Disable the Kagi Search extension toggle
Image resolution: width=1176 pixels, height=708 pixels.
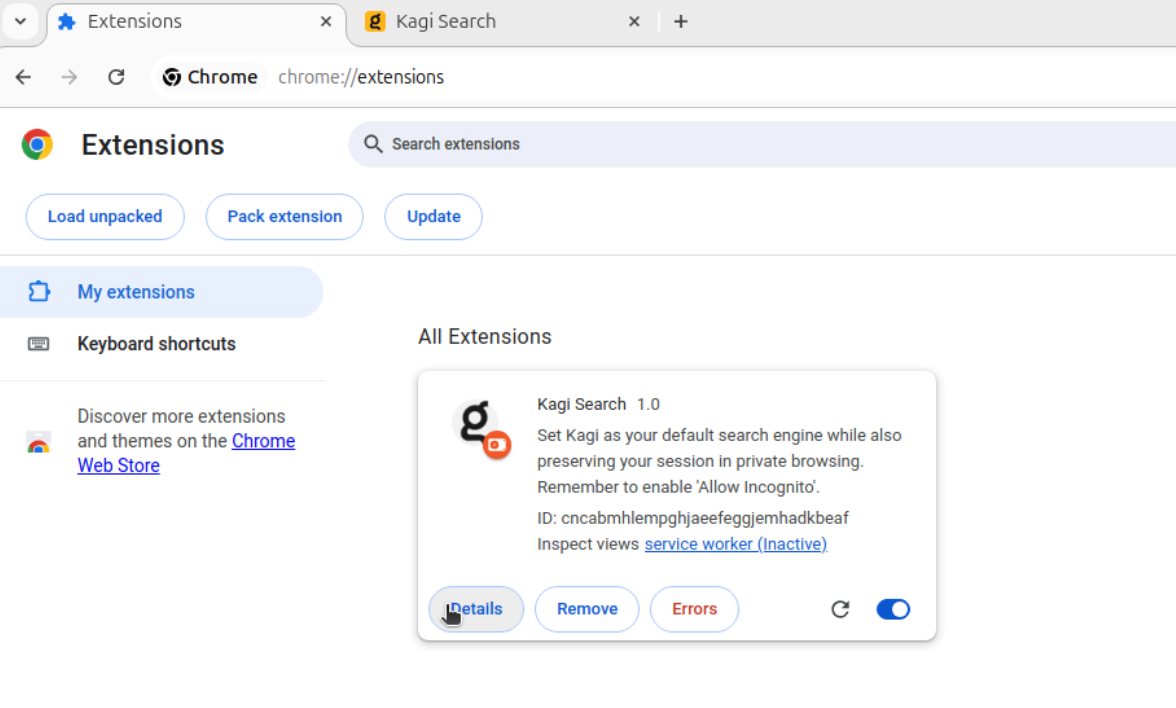pos(892,609)
